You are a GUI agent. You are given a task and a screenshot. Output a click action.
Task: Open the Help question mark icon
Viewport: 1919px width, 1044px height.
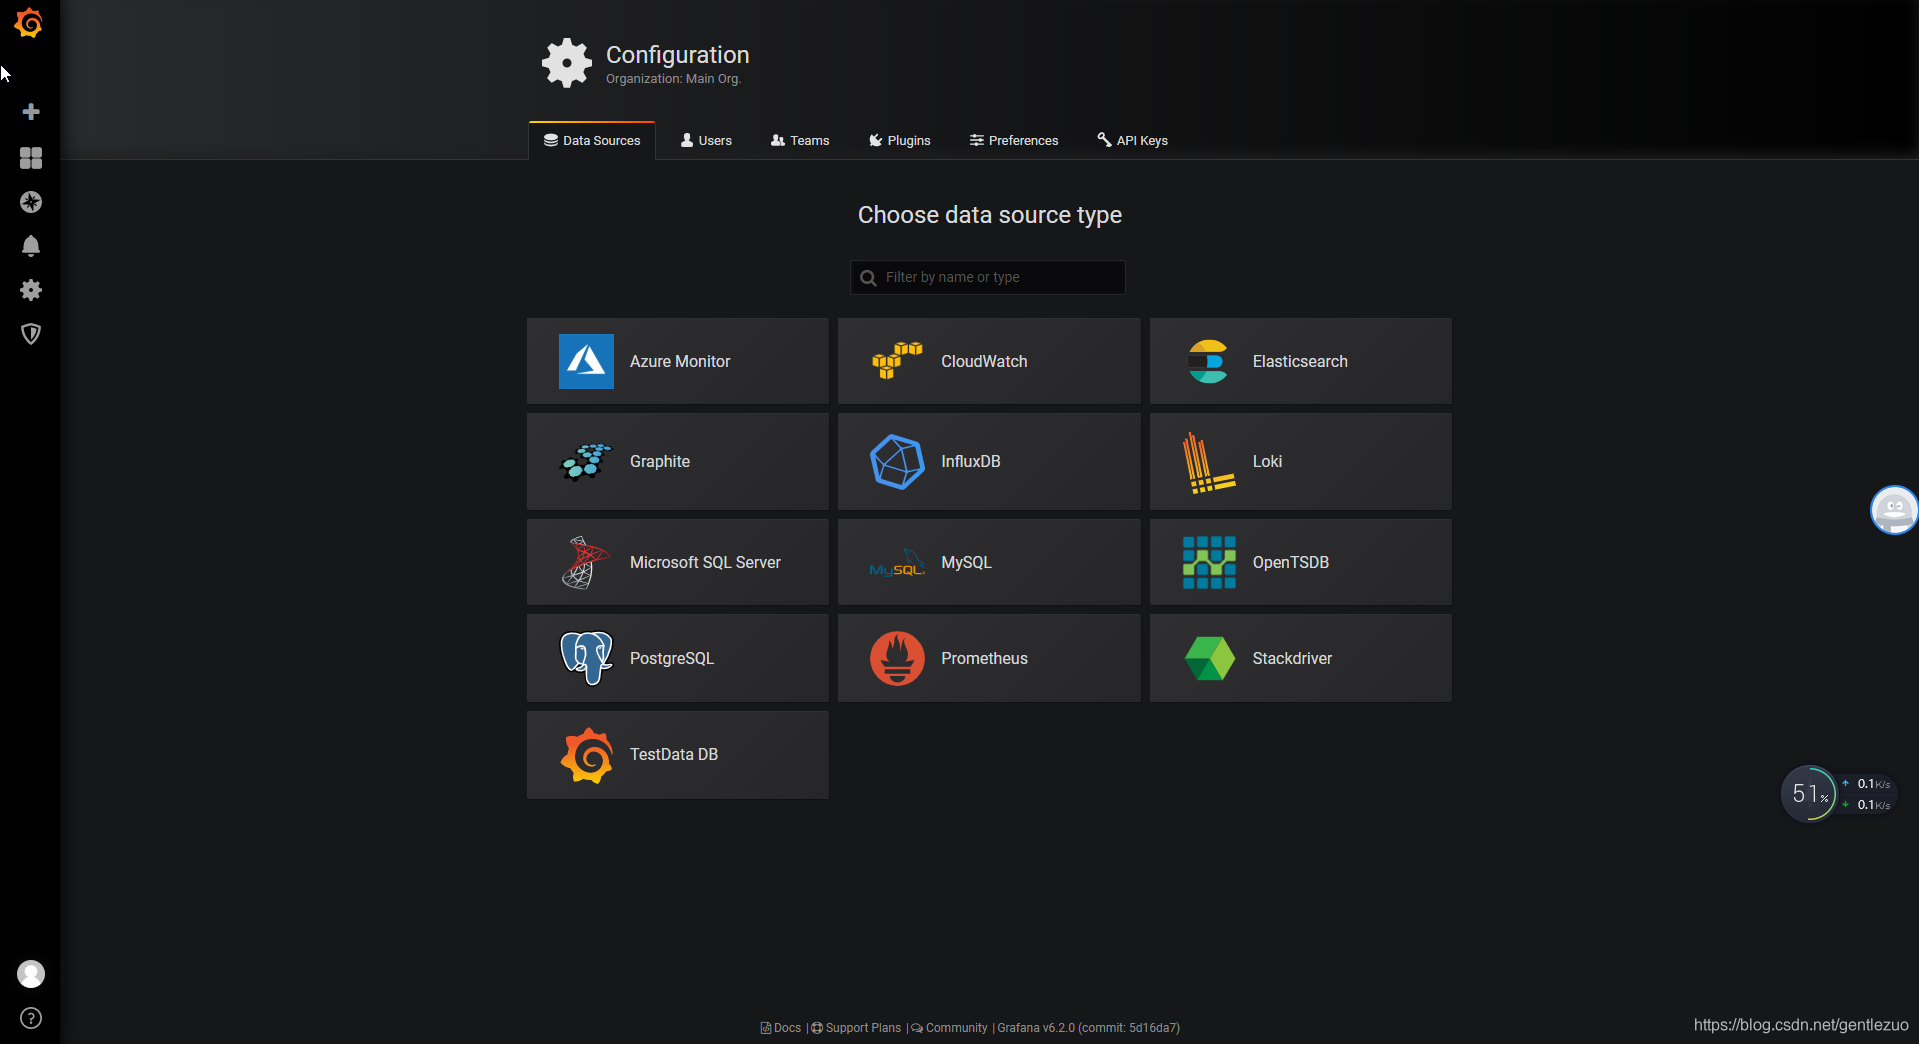[x=31, y=1018]
